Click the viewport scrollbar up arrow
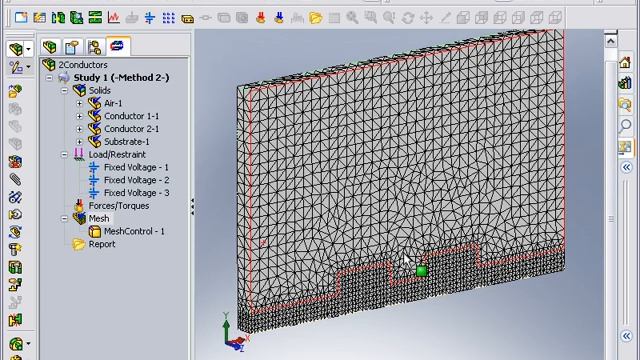The width and height of the screenshot is (640, 360). coord(611,41)
